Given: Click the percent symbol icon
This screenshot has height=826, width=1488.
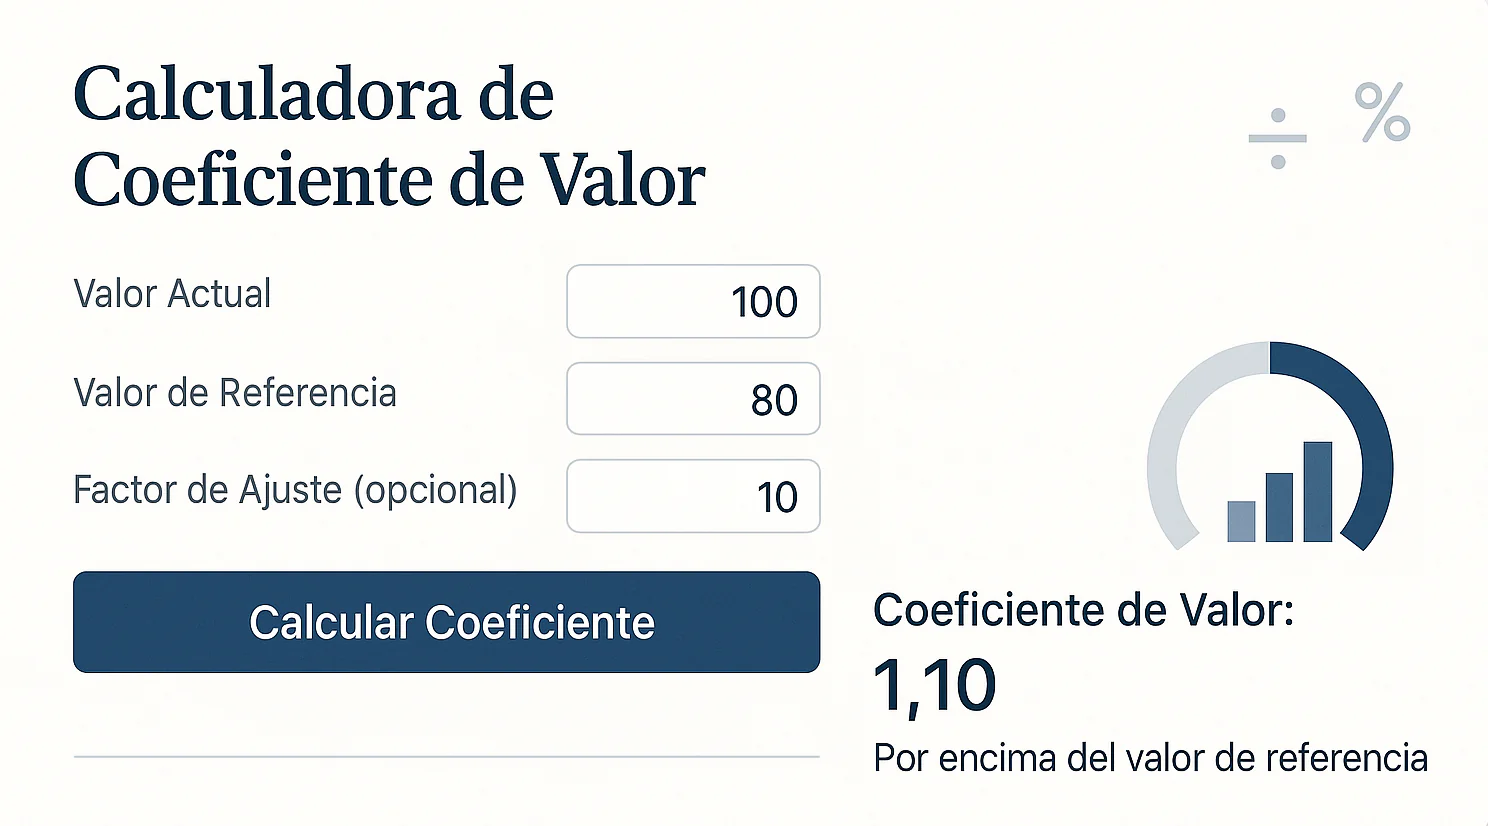Looking at the screenshot, I should tap(1380, 112).
